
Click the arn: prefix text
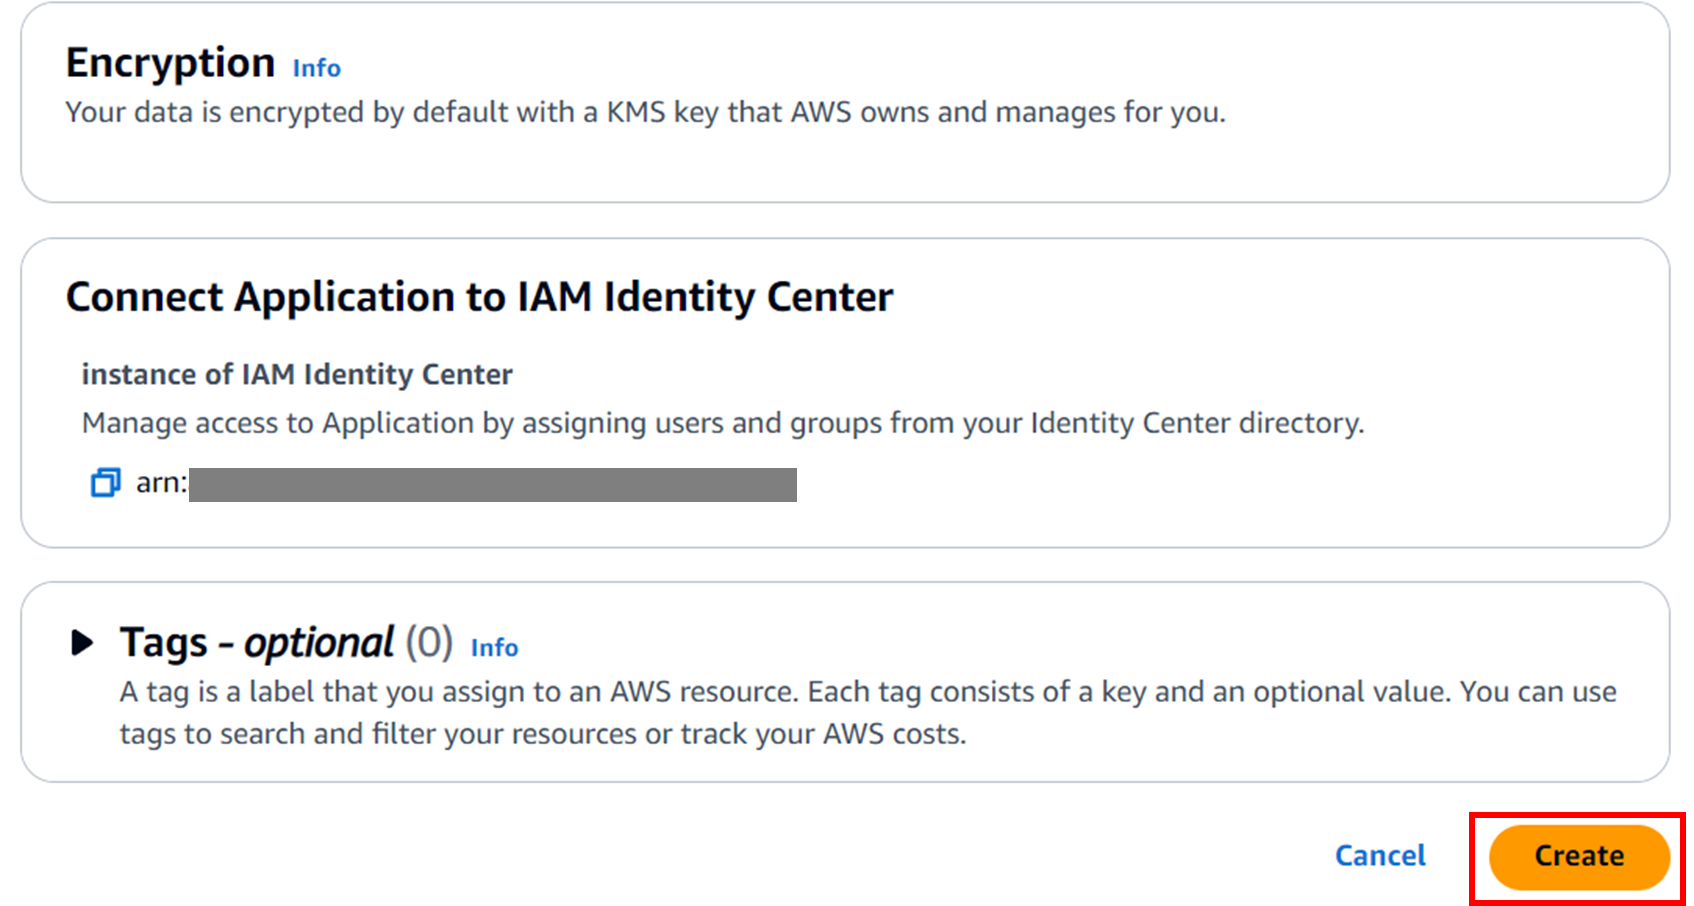tap(161, 483)
